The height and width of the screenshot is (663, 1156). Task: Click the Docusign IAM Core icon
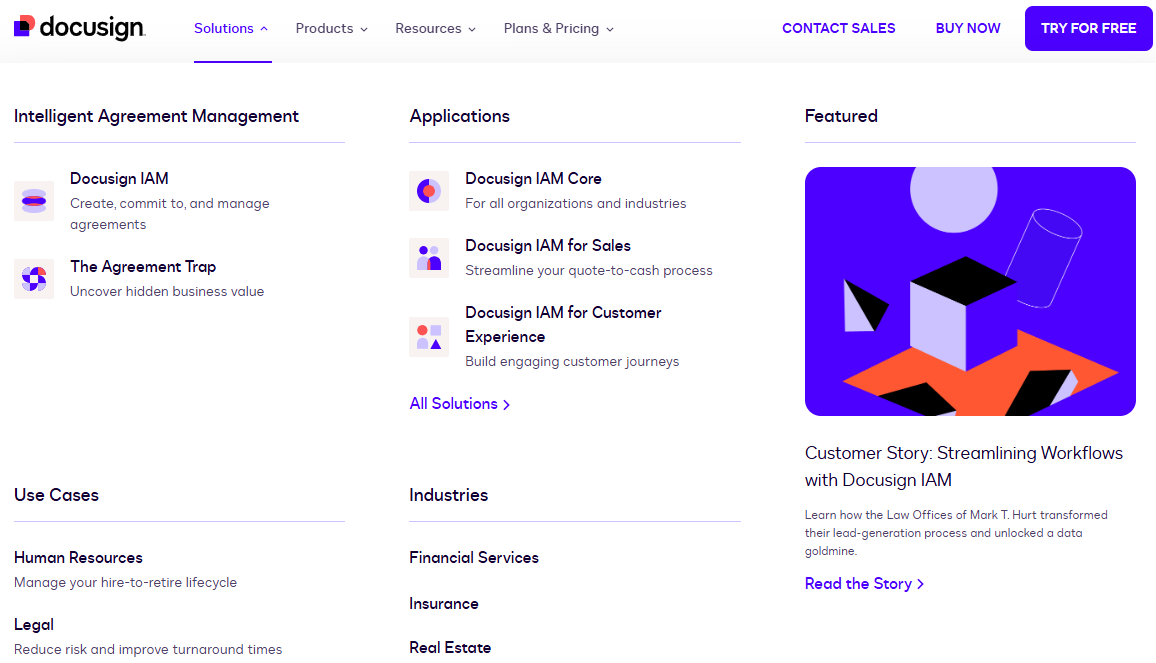pyautogui.click(x=429, y=191)
